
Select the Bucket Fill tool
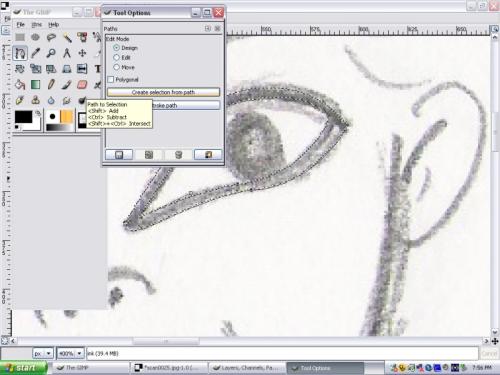click(x=20, y=84)
